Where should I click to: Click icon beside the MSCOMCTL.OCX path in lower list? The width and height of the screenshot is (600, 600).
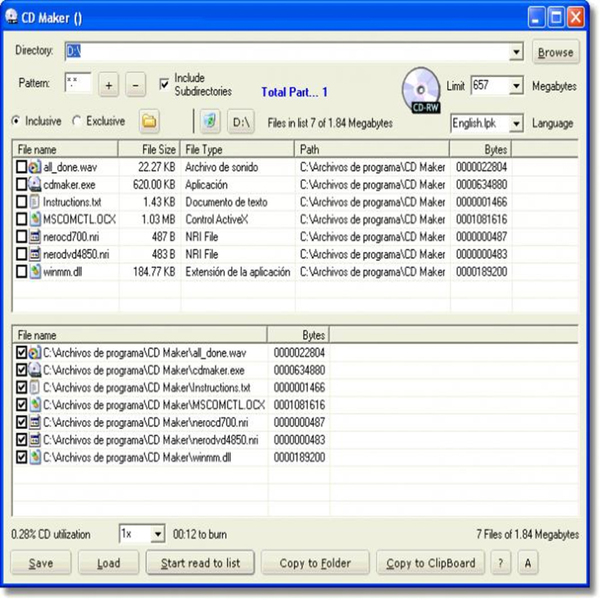pos(34,405)
